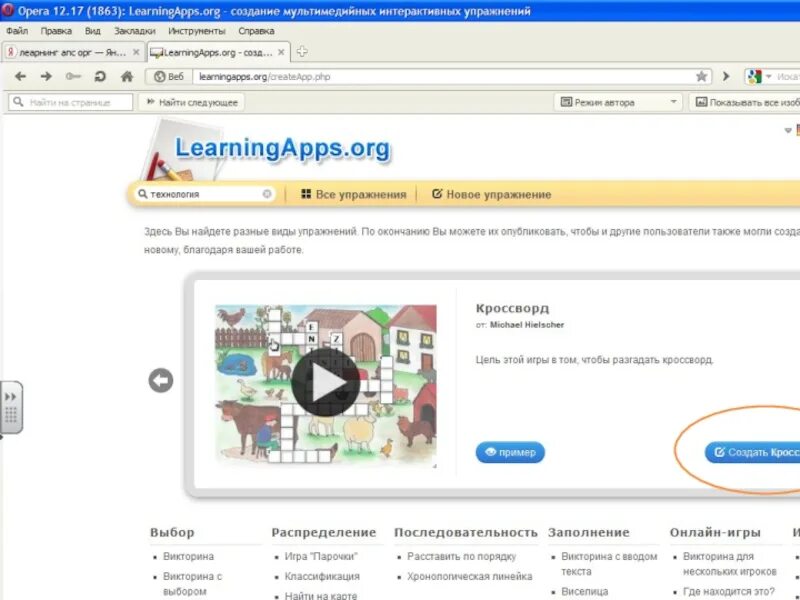Click the address bar URL field
Screen dimensions: 800x600
444,77
